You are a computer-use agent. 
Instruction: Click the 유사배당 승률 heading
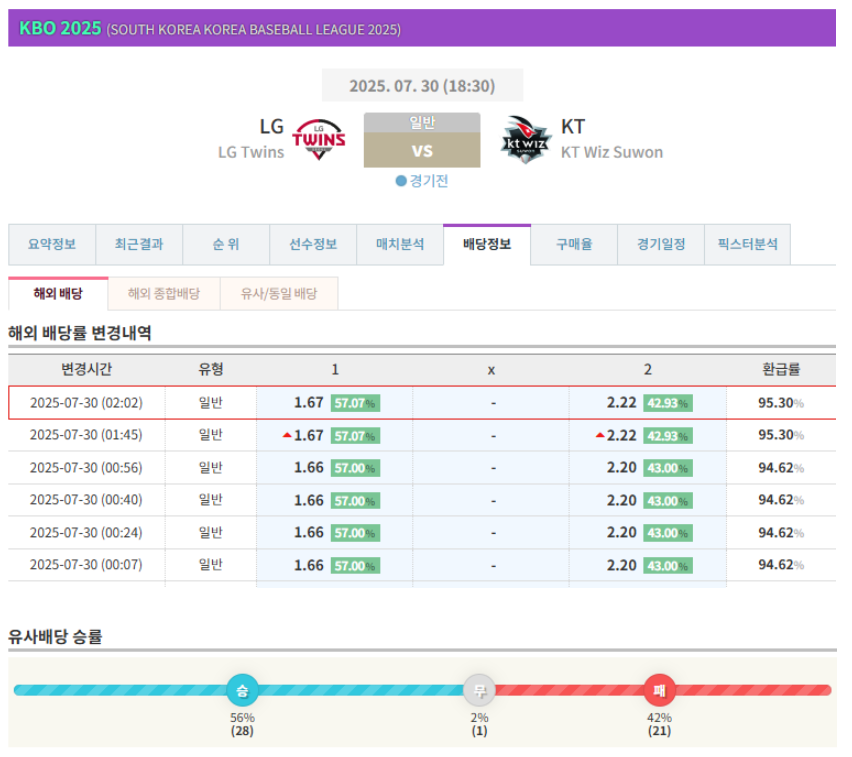pos(55,636)
